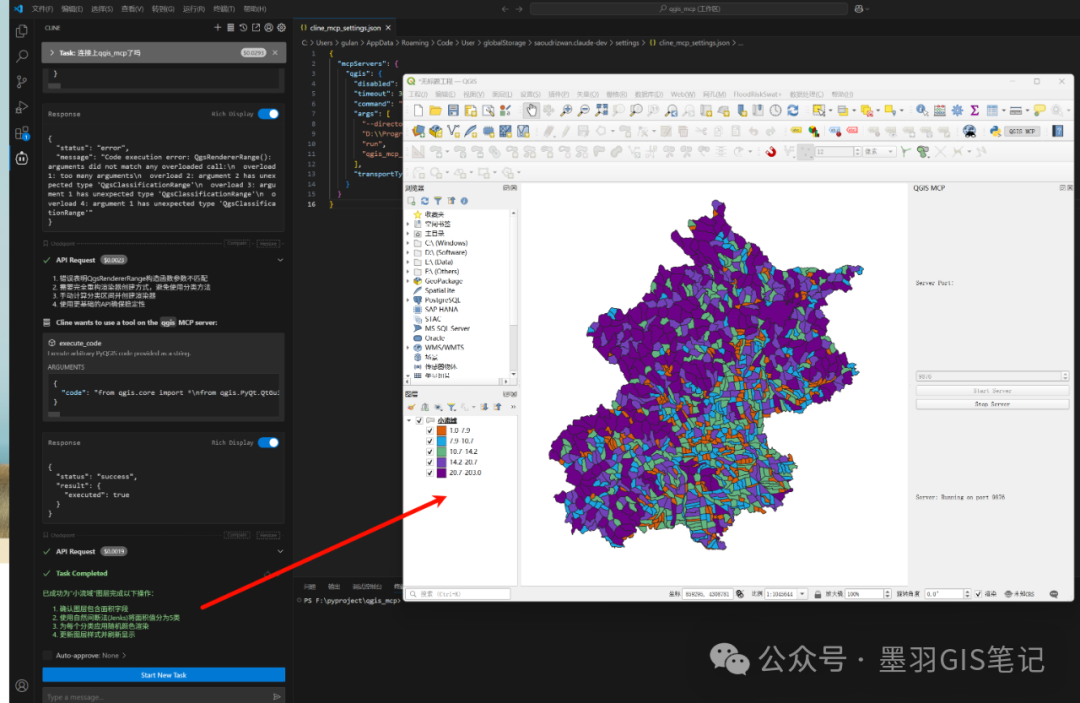Viewport: 1080px width, 703px height.
Task: Open the VS Code Source Control view
Action: click(x=21, y=82)
